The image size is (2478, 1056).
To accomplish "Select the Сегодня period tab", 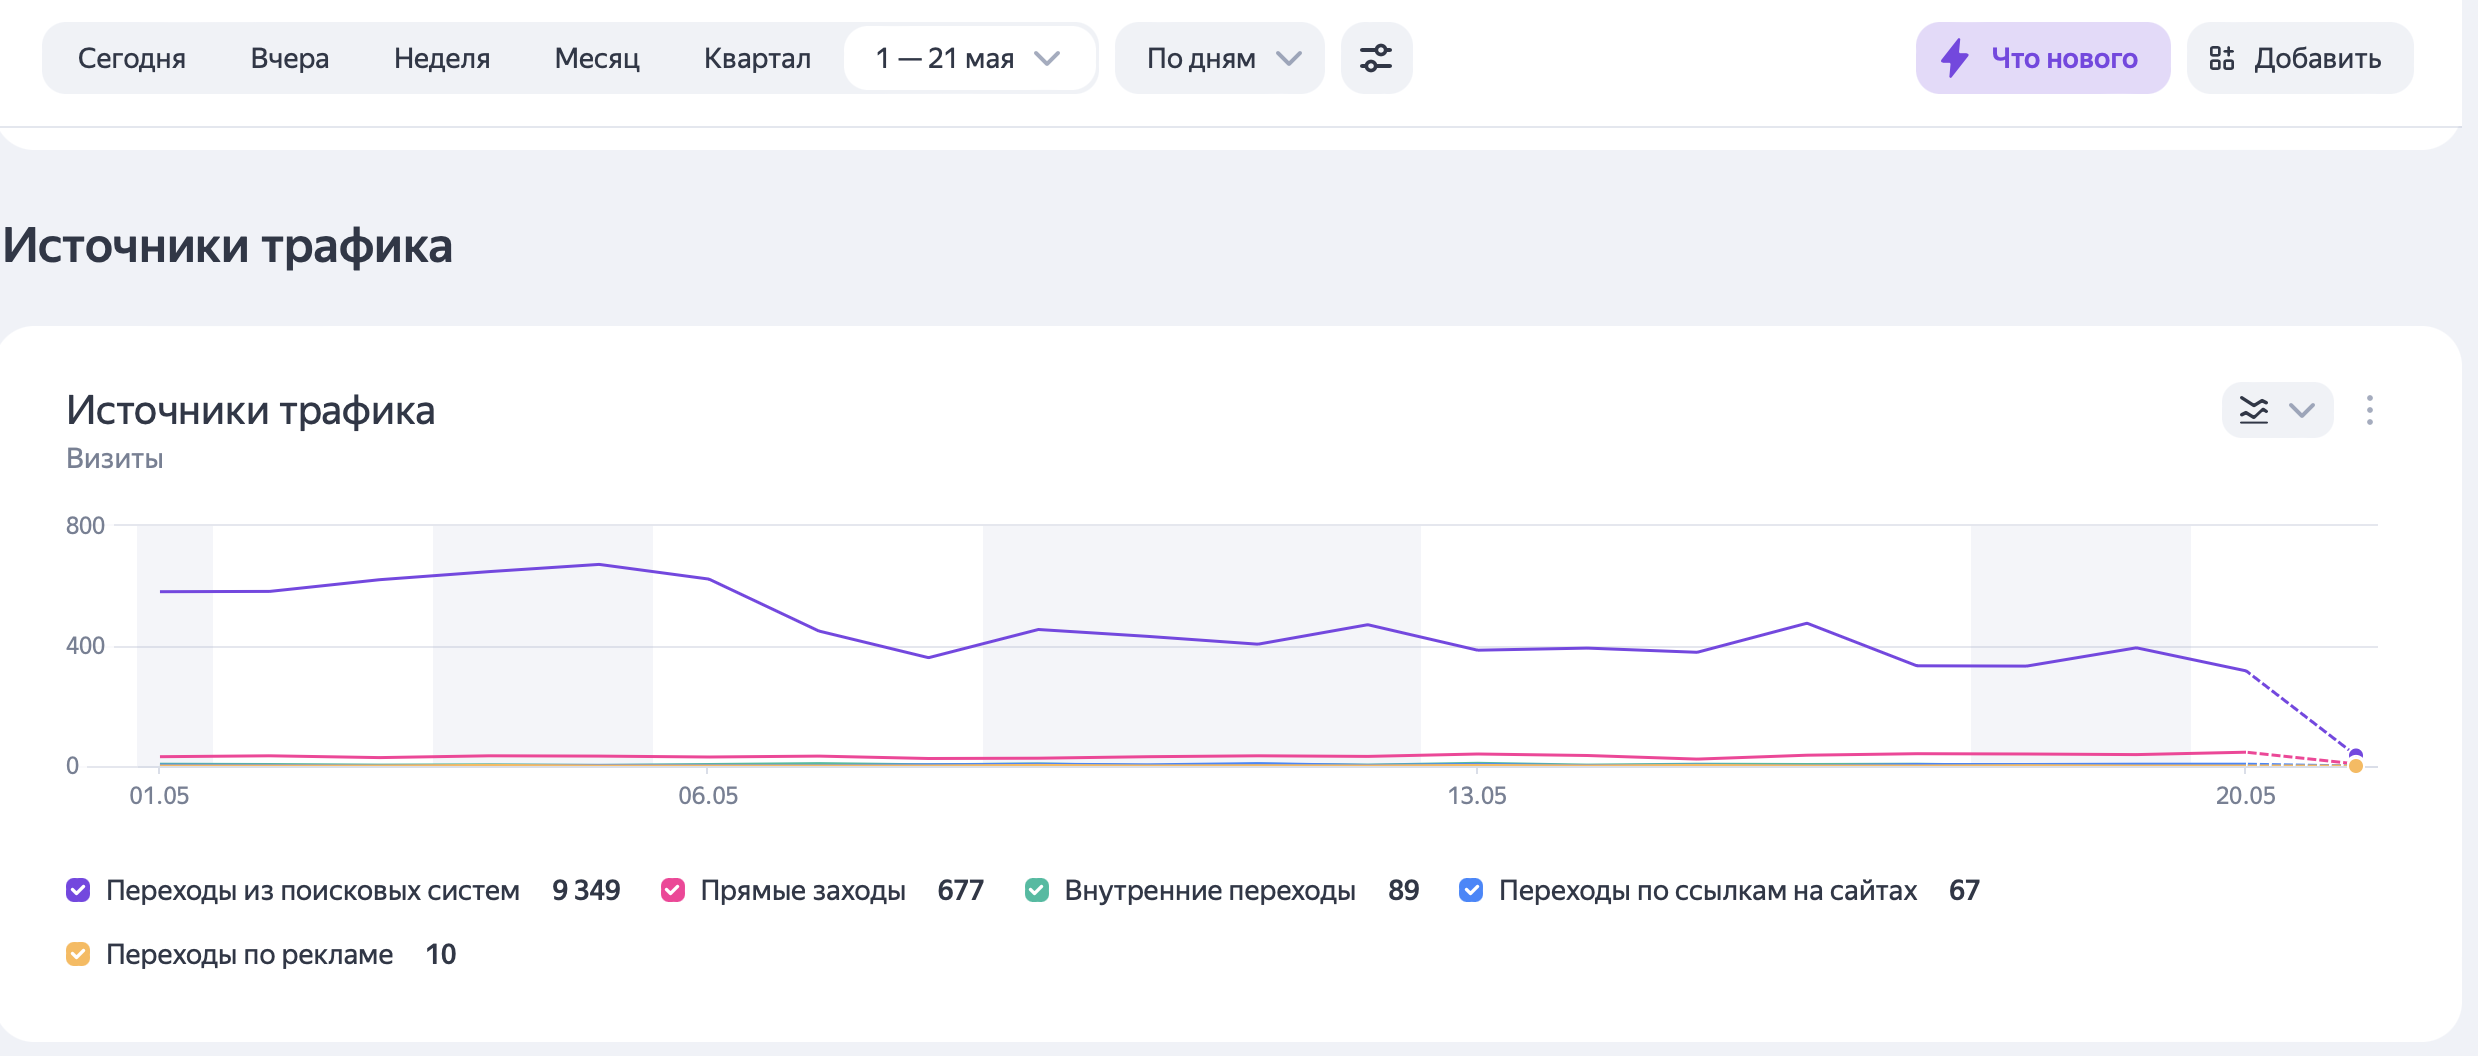I will pos(132,58).
